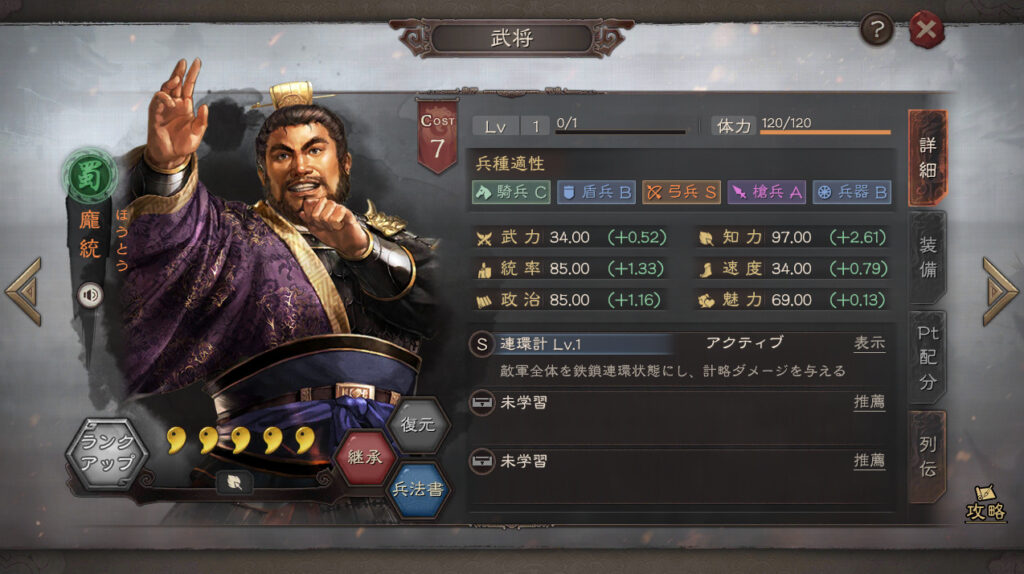Tap the second 未学習 skill slot icon
Image resolution: width=1024 pixels, height=574 pixels.
(482, 461)
